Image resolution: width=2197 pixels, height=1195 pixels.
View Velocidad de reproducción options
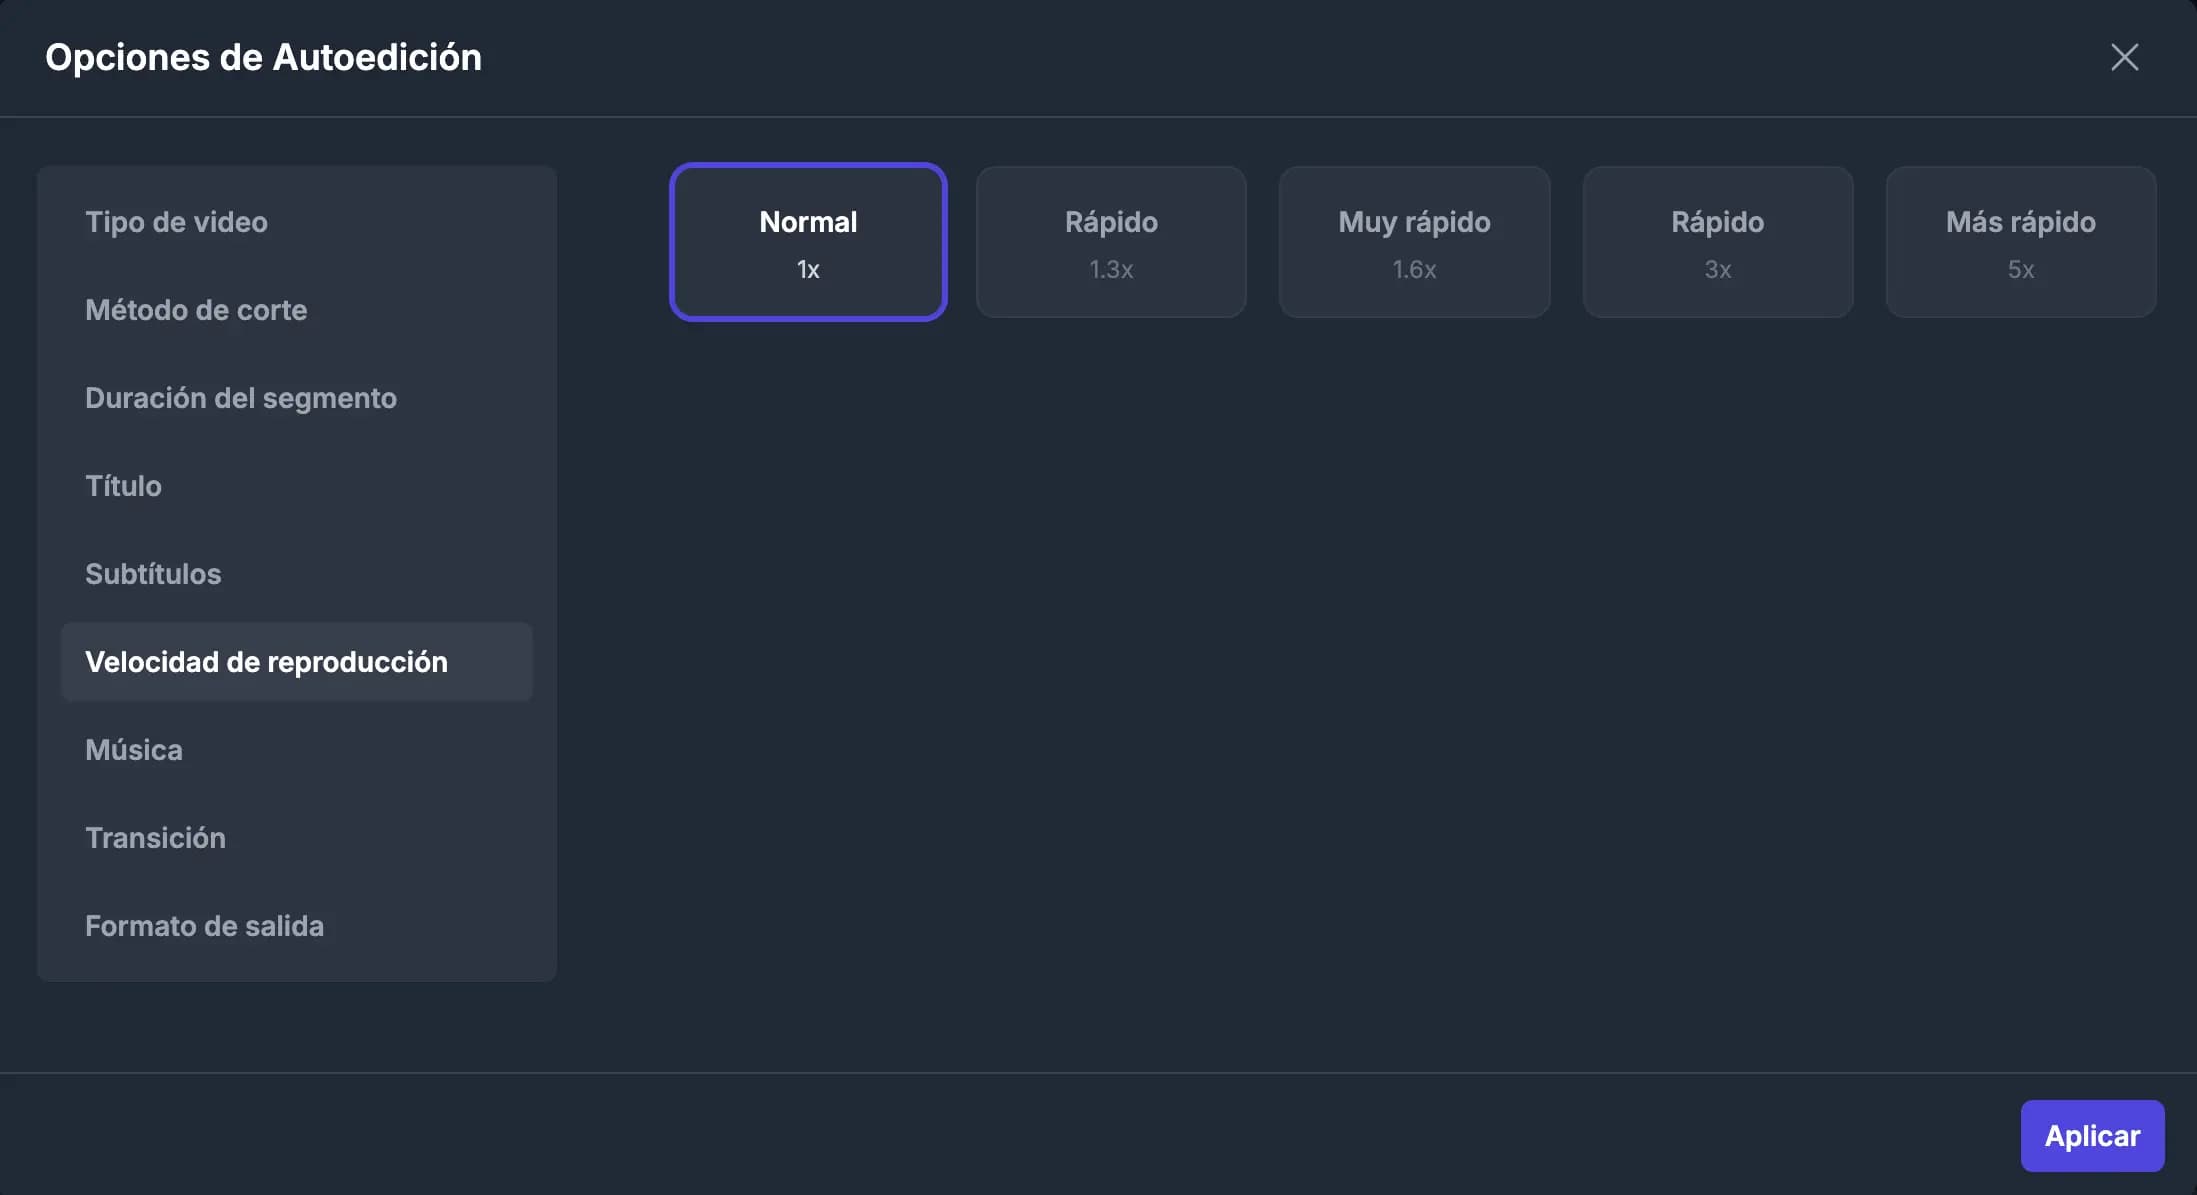pos(267,661)
